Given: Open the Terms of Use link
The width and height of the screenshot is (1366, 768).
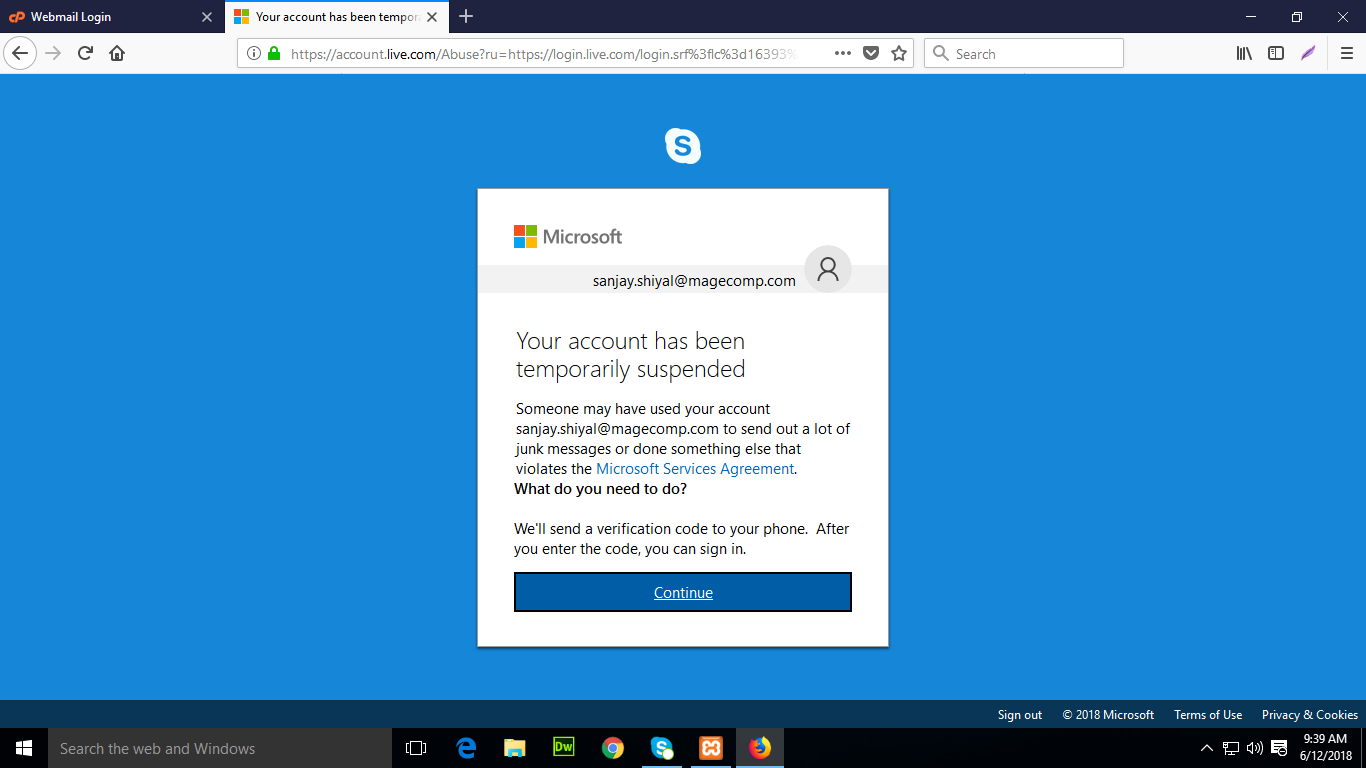Looking at the screenshot, I should coord(1208,715).
